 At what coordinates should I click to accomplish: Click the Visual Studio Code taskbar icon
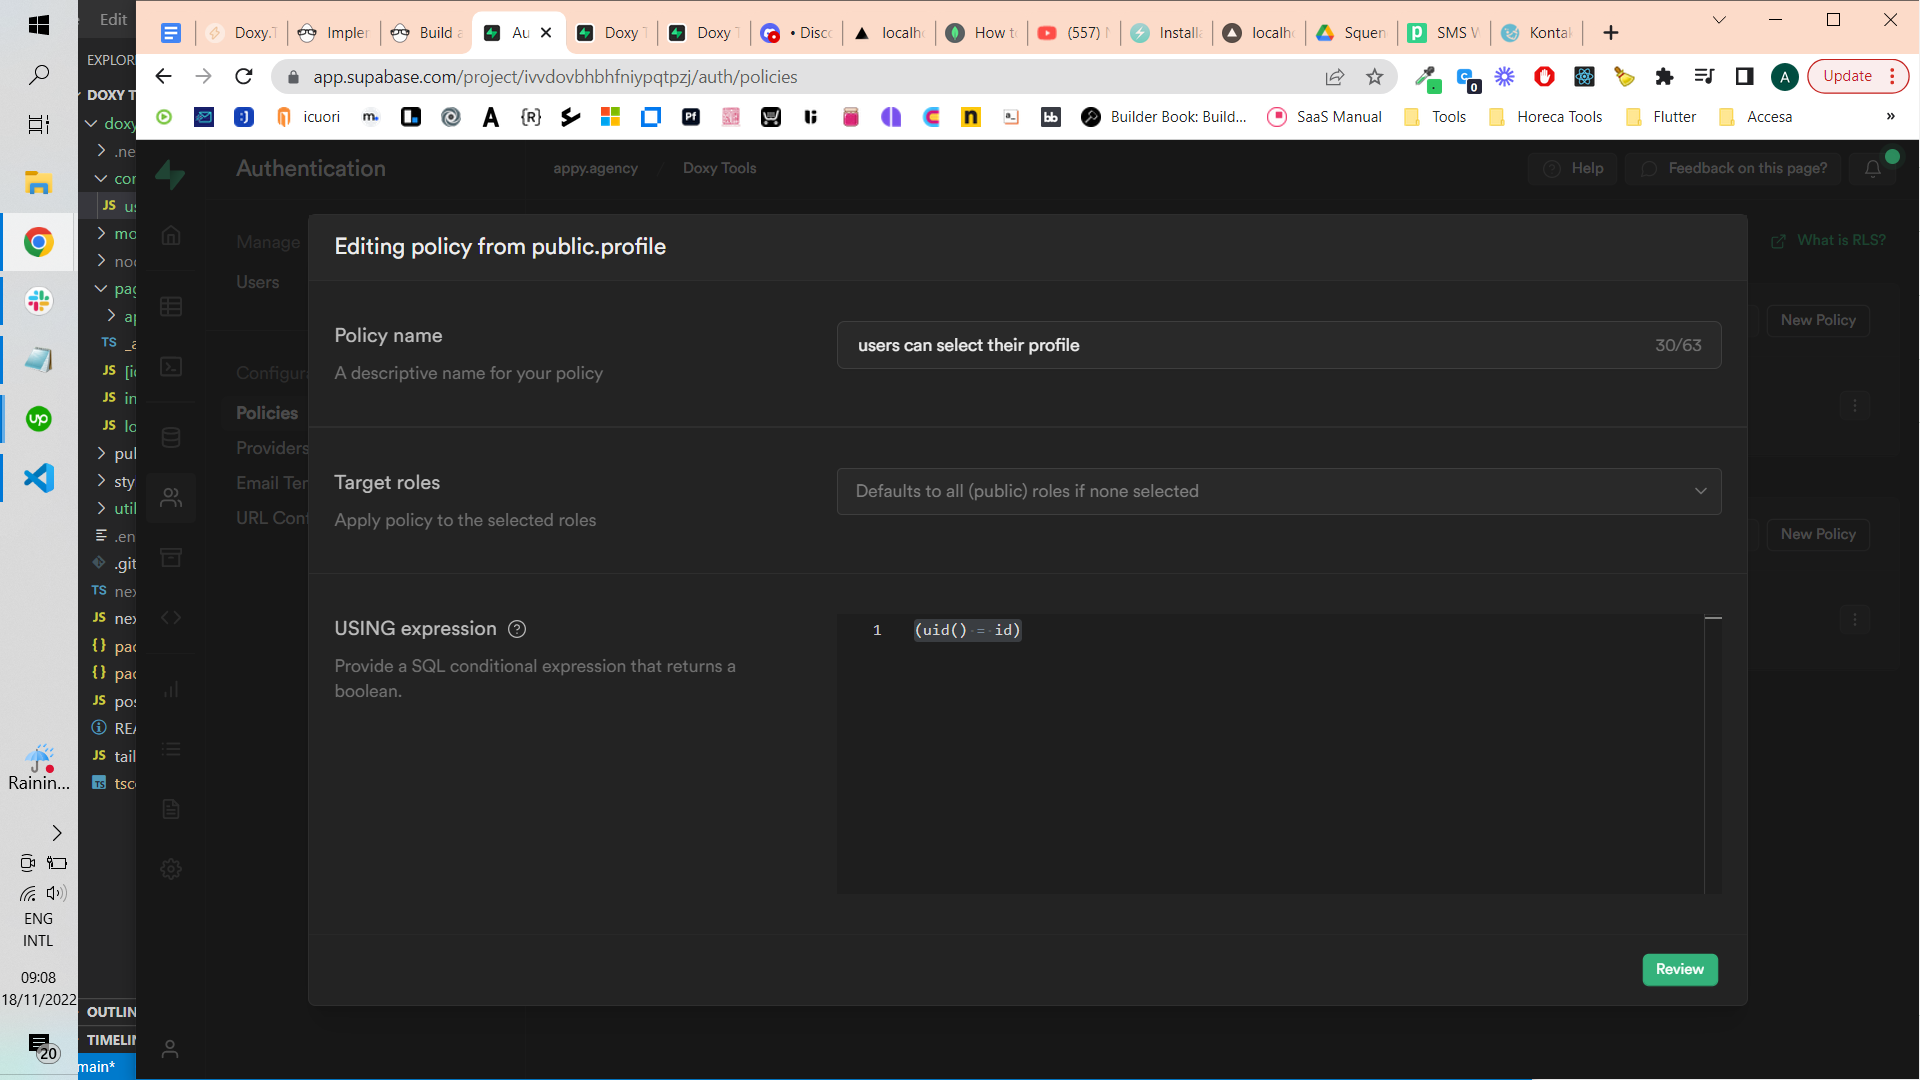(38, 478)
